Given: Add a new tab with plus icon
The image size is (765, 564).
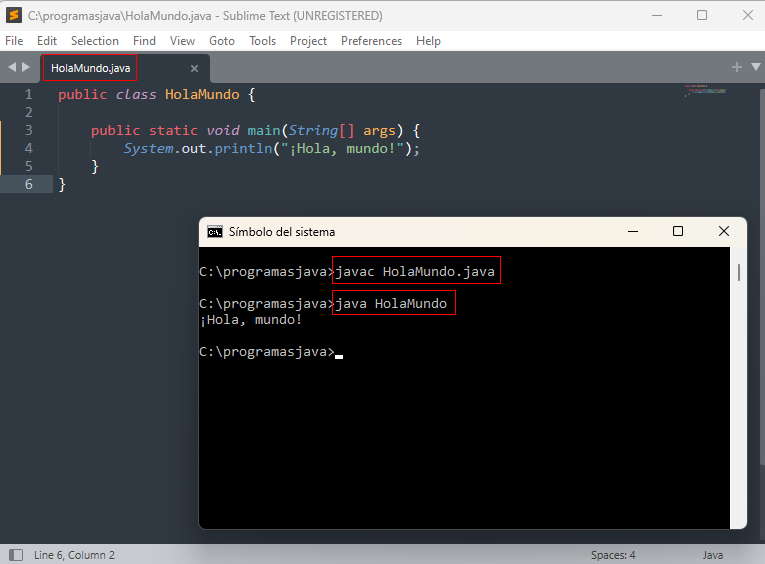Looking at the screenshot, I should click(737, 67).
